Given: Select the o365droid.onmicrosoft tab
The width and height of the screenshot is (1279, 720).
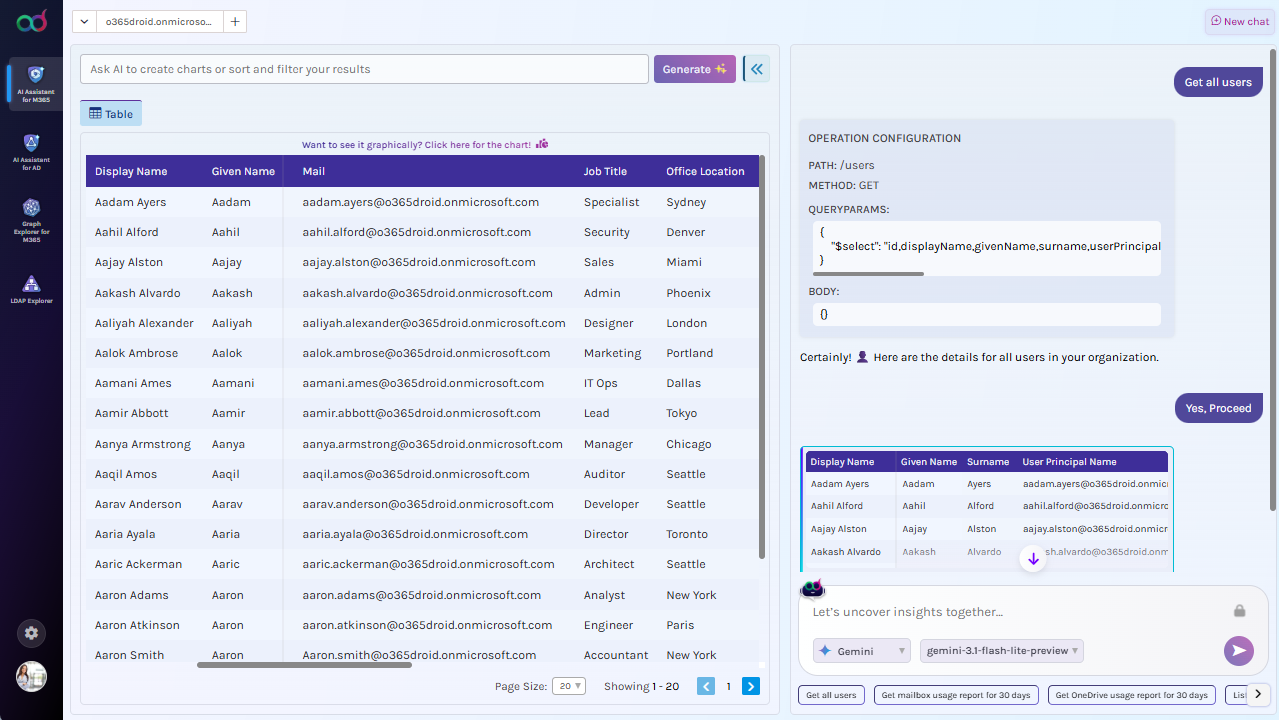Looking at the screenshot, I should (159, 21).
